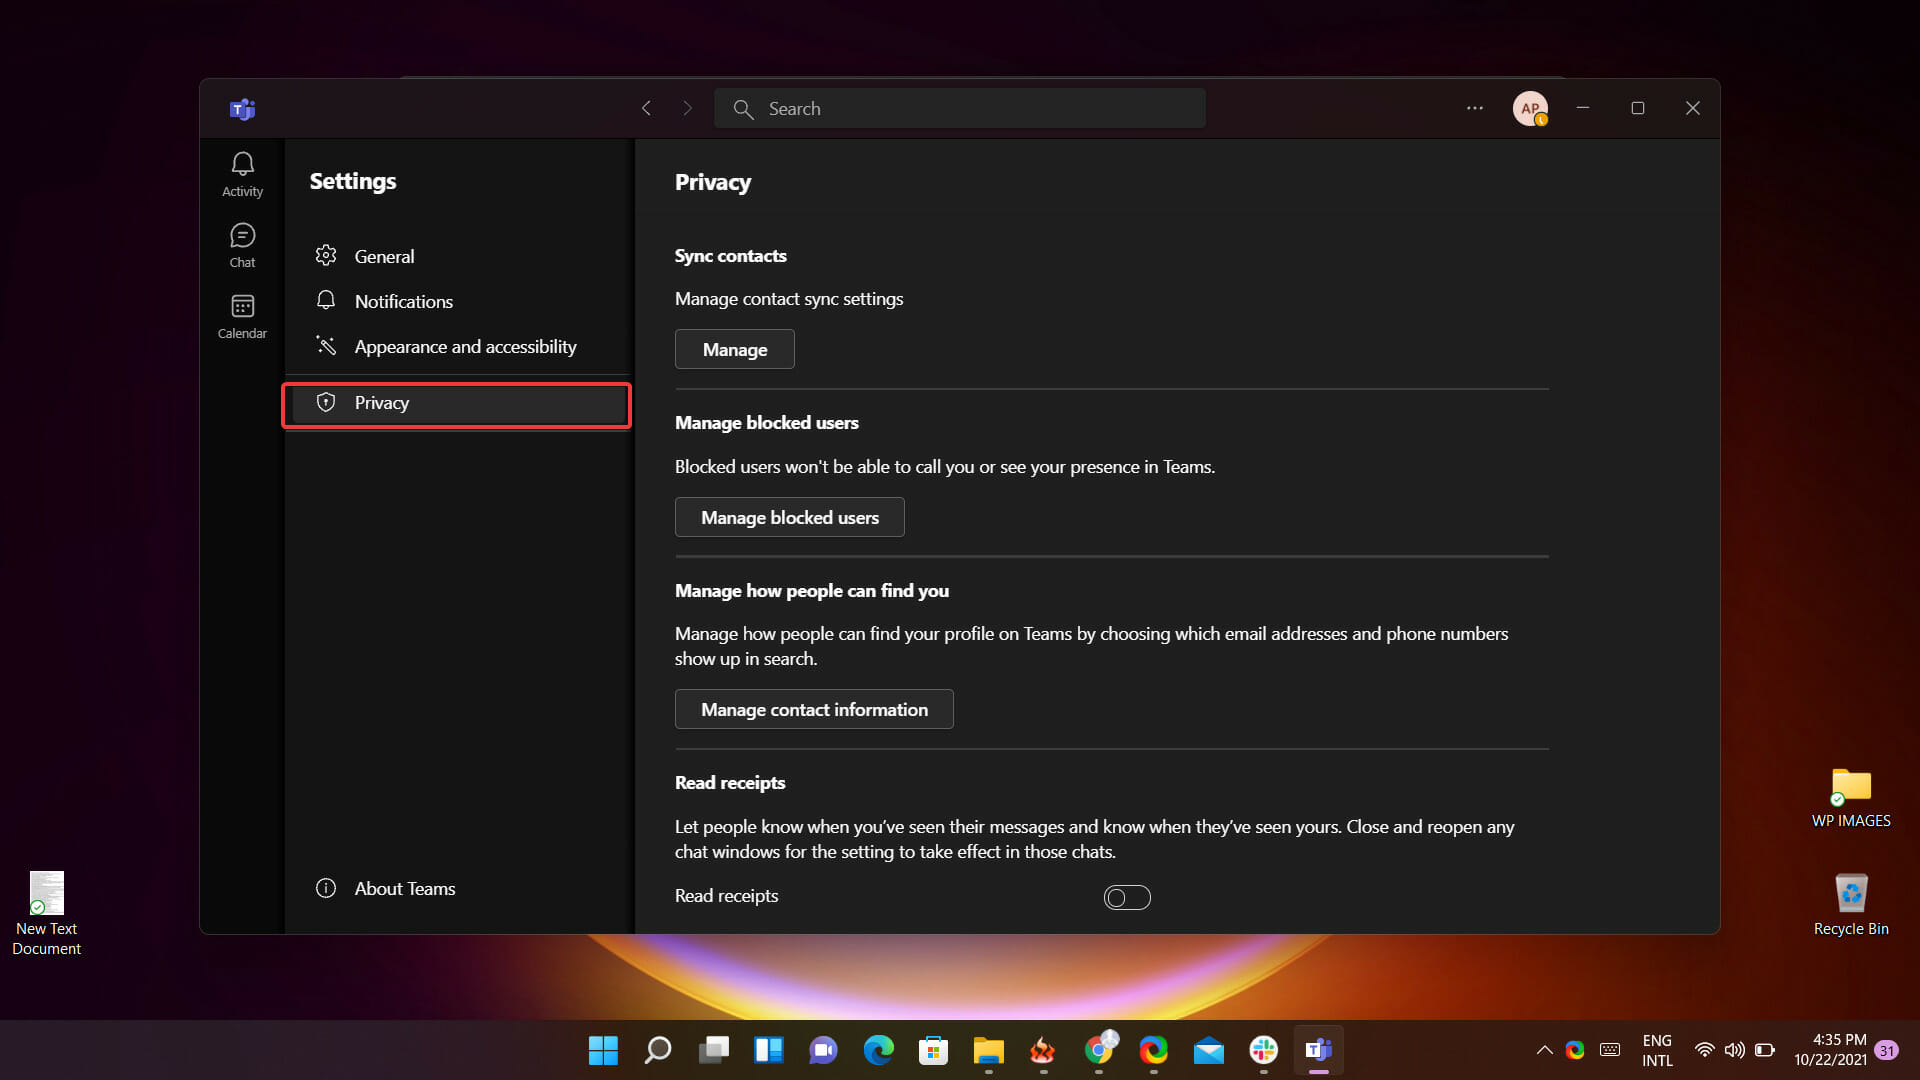This screenshot has width=1920, height=1080.
Task: Open Chat in the sidebar
Action: click(242, 245)
